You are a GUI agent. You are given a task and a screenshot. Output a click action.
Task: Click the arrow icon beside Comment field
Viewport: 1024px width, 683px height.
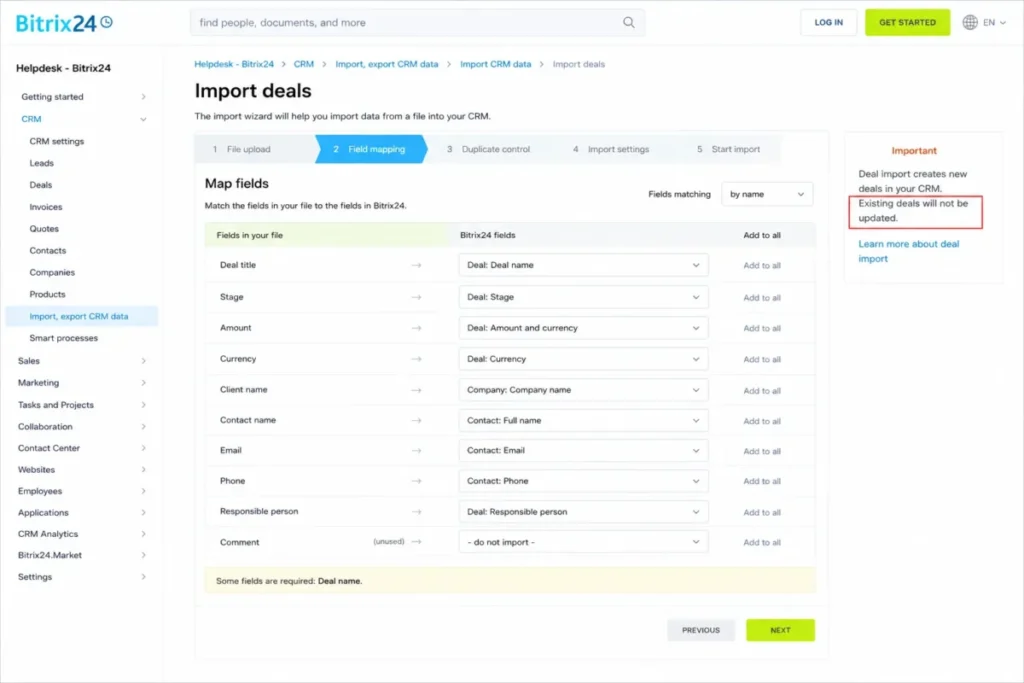pos(416,542)
